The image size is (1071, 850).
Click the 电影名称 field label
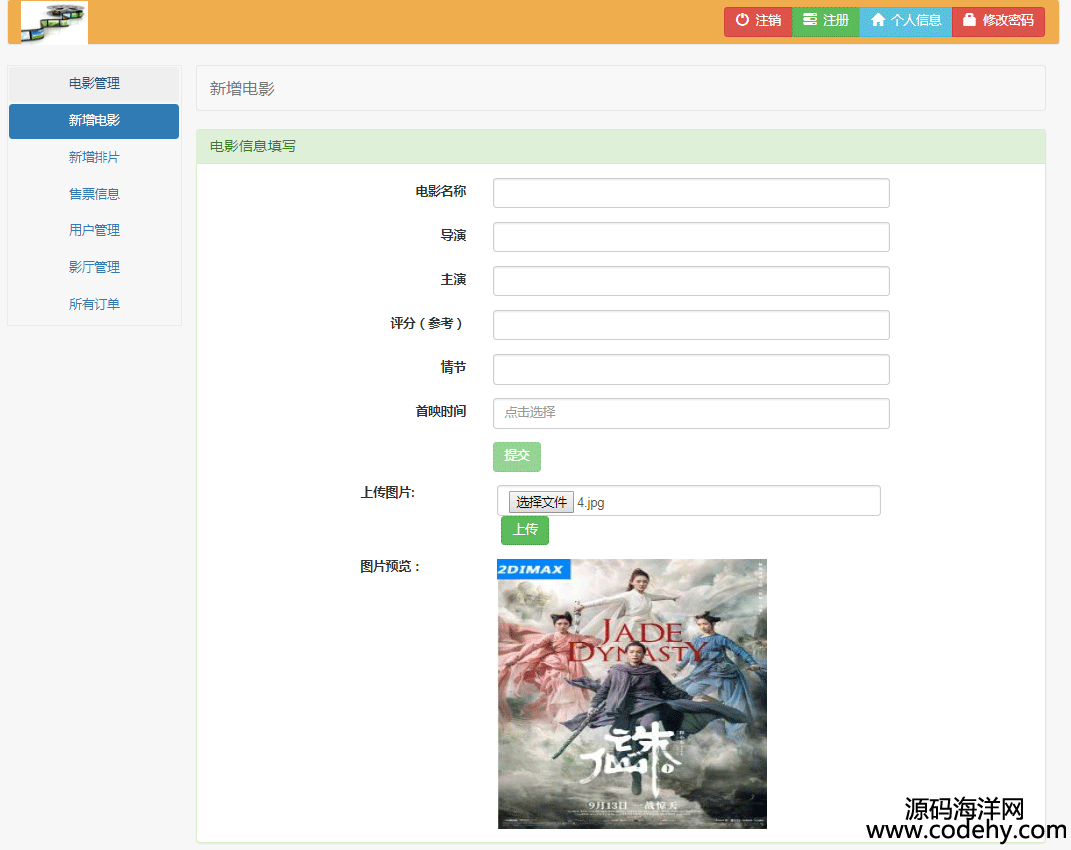coord(441,191)
